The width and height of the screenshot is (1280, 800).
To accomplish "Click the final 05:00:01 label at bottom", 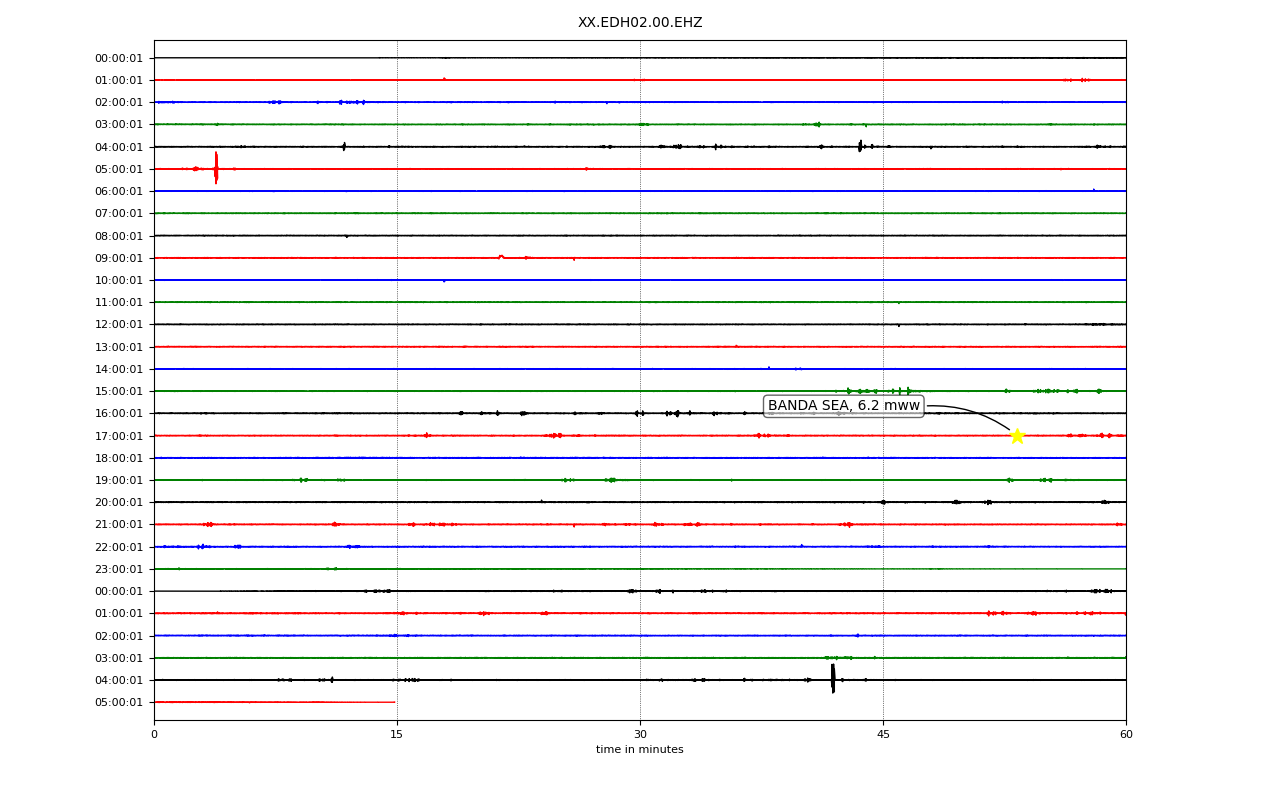I will (x=120, y=702).
